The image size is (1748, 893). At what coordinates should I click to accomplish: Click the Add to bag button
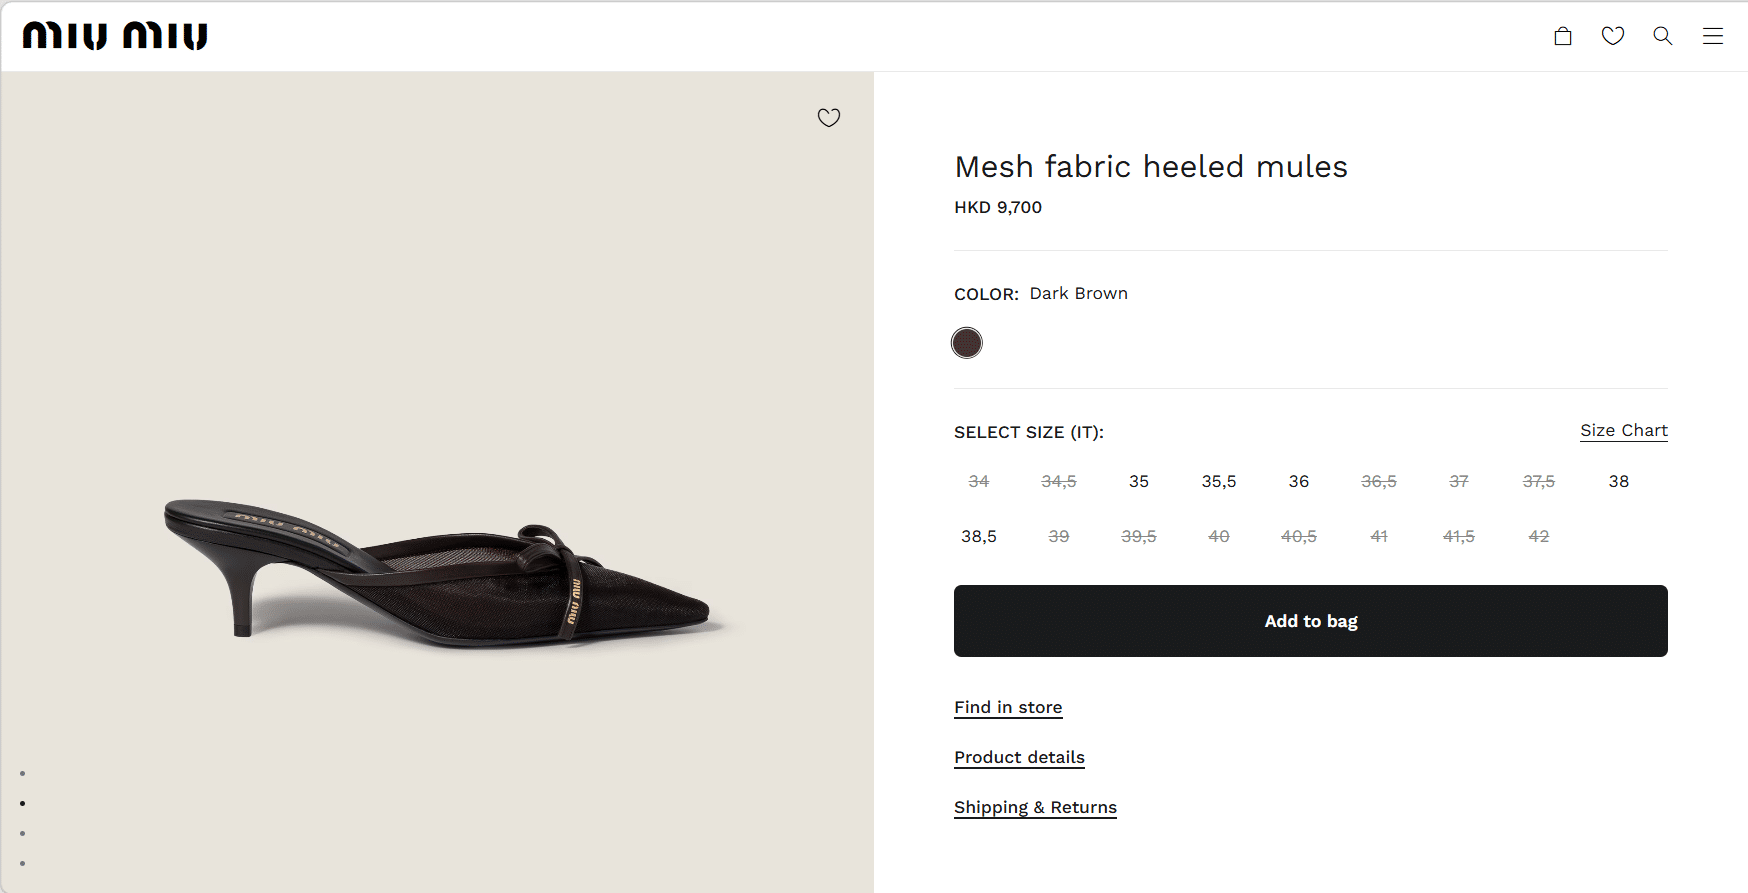point(1310,621)
